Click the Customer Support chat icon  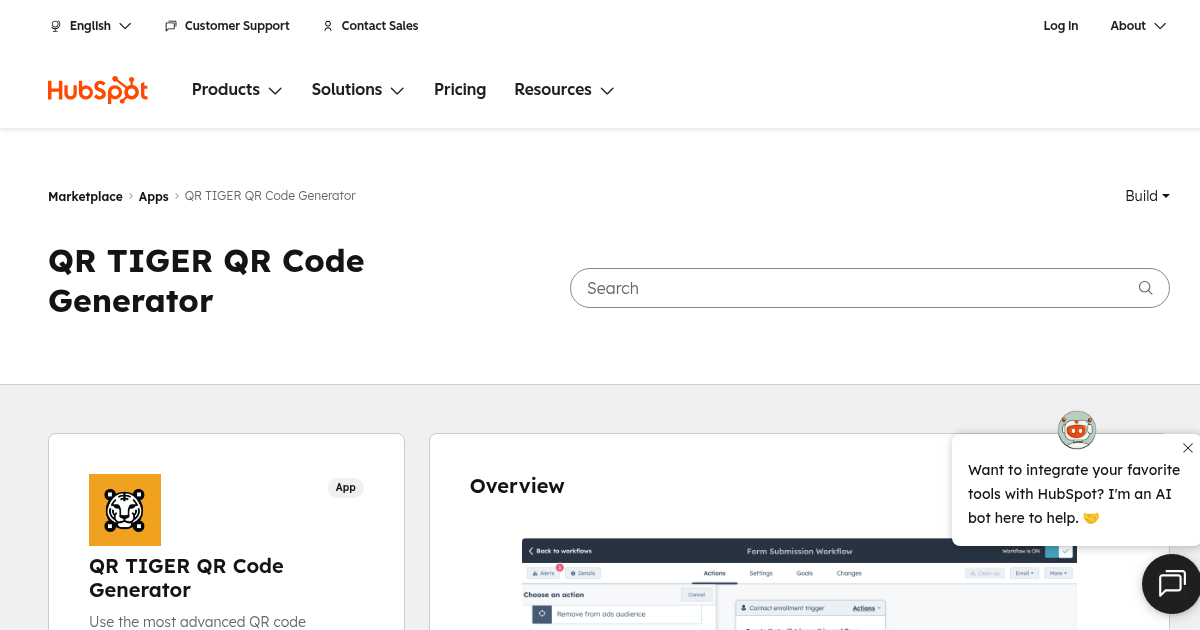(x=171, y=26)
